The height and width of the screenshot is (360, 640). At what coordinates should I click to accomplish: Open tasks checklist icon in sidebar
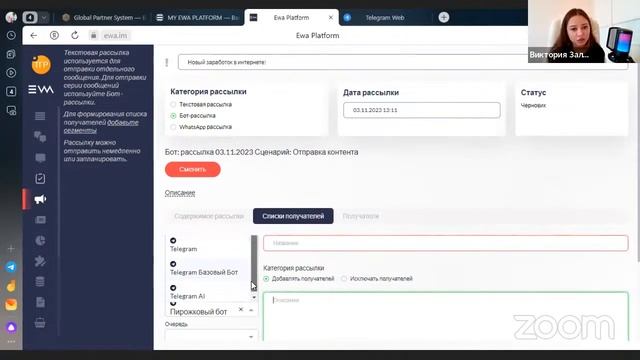coord(40,178)
